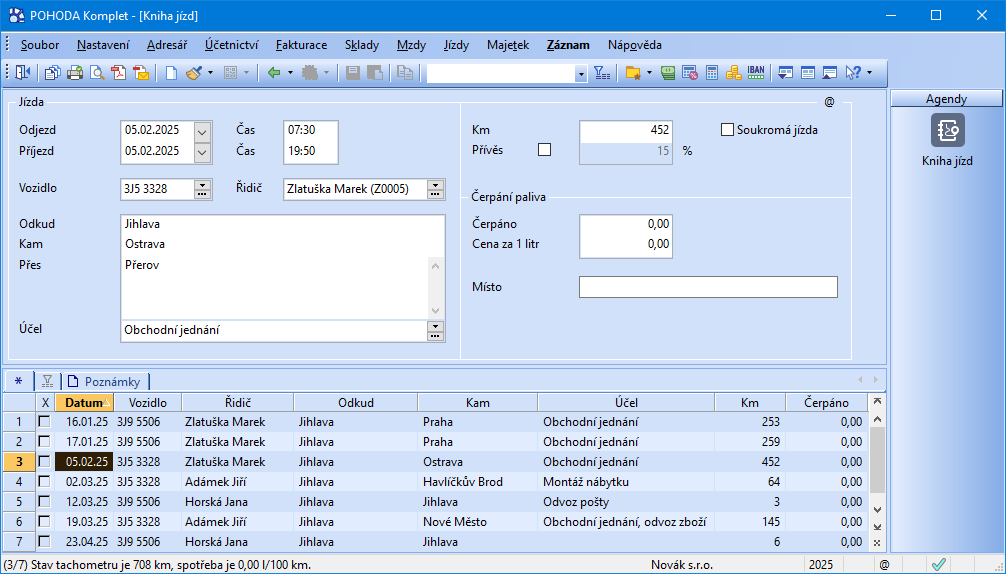The width and height of the screenshot is (1006, 574).
Task: Click the Přes field scroll down arrow
Action: pos(436,310)
